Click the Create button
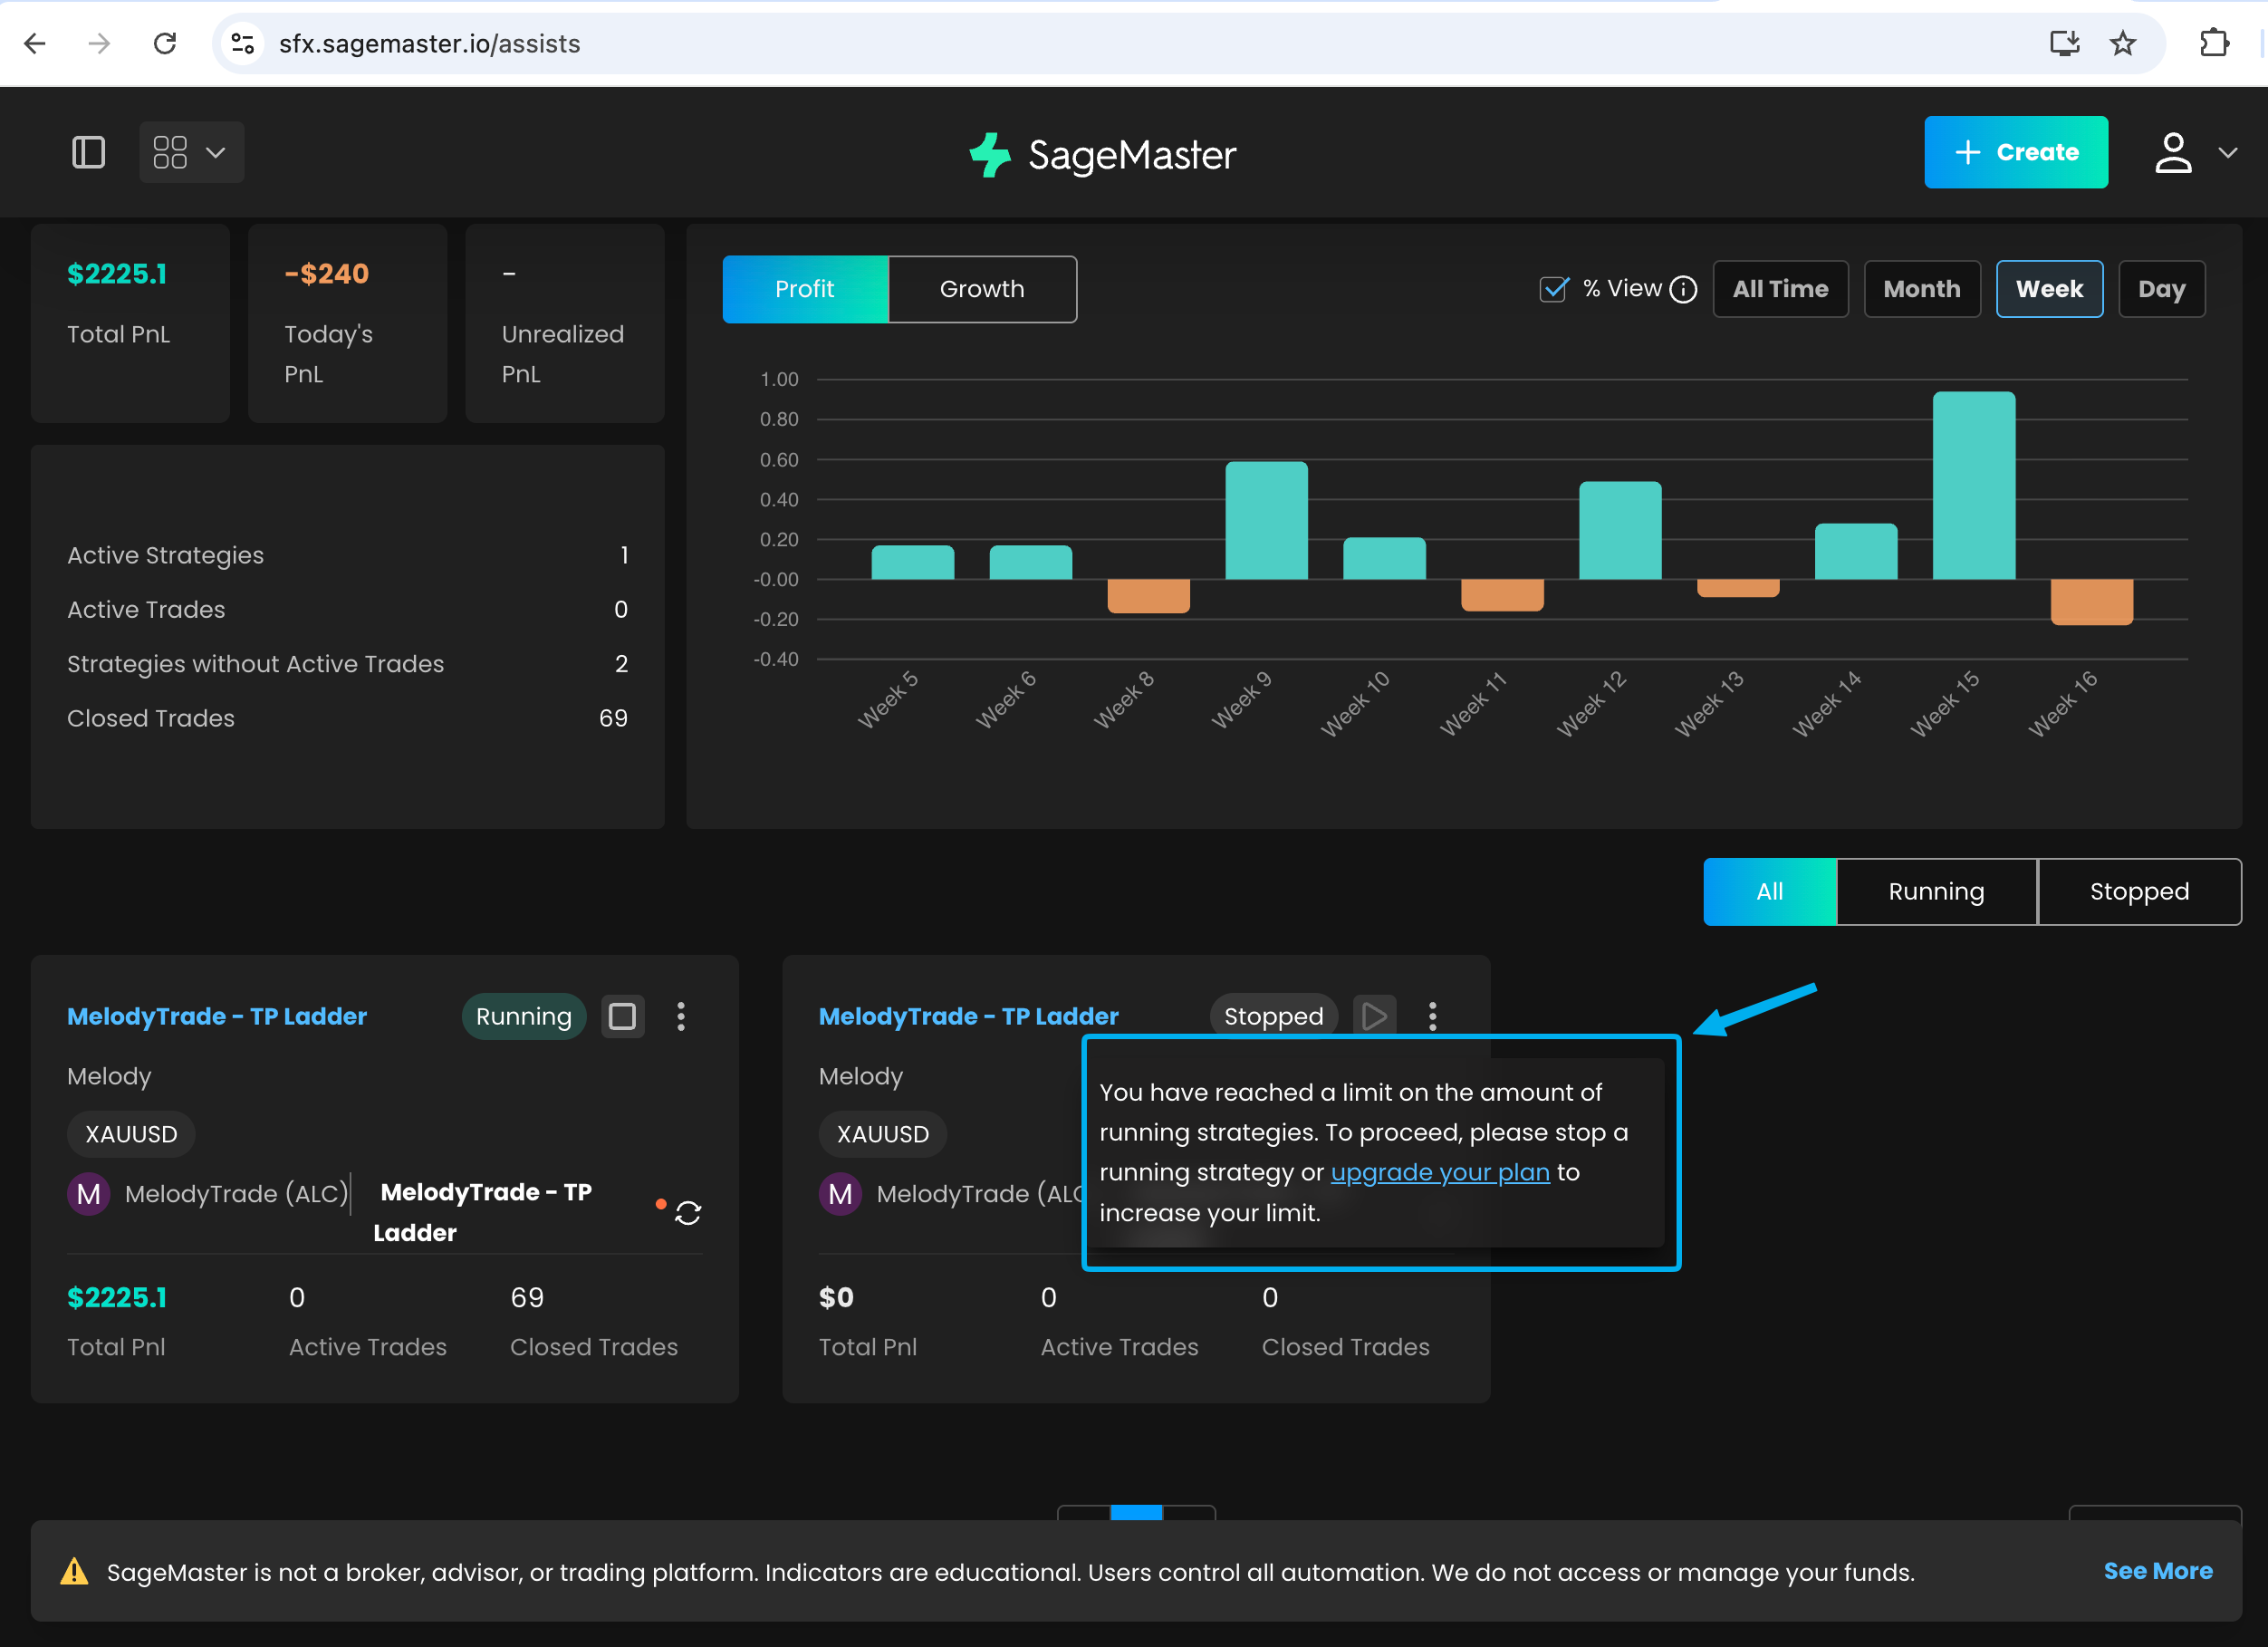The width and height of the screenshot is (2268, 1647). (x=2015, y=153)
